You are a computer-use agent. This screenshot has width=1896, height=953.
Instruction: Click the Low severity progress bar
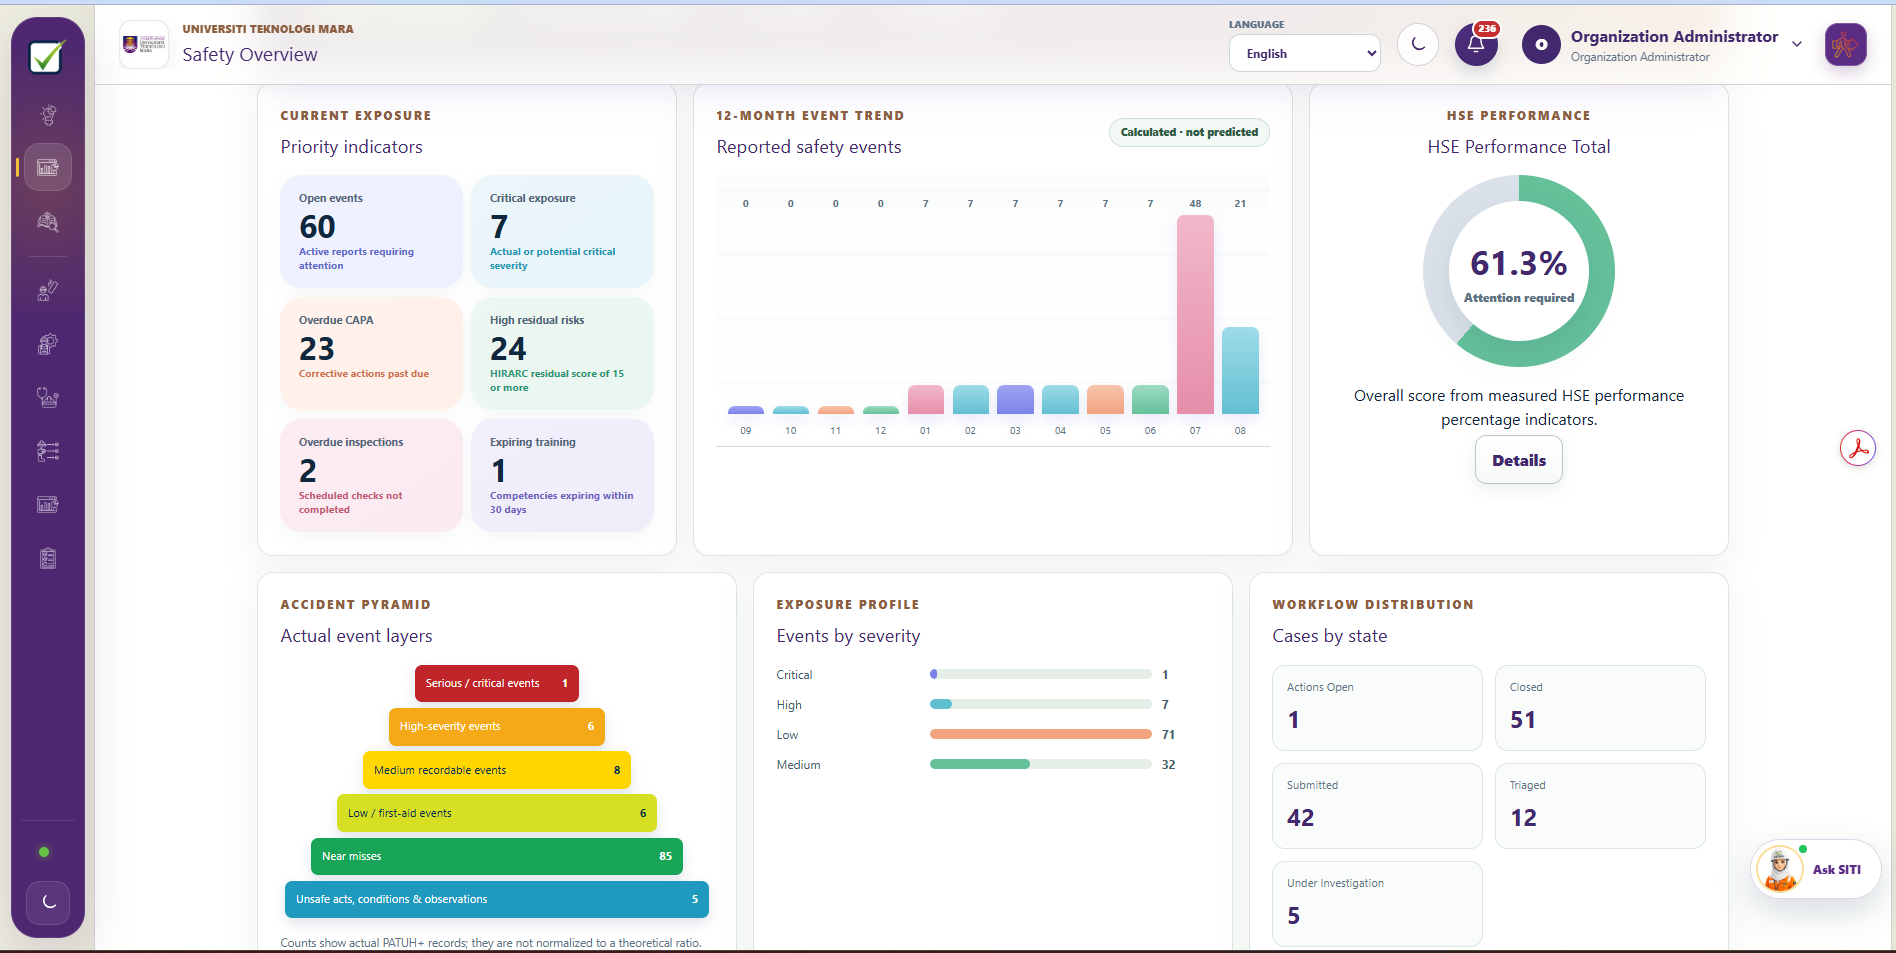click(1041, 734)
